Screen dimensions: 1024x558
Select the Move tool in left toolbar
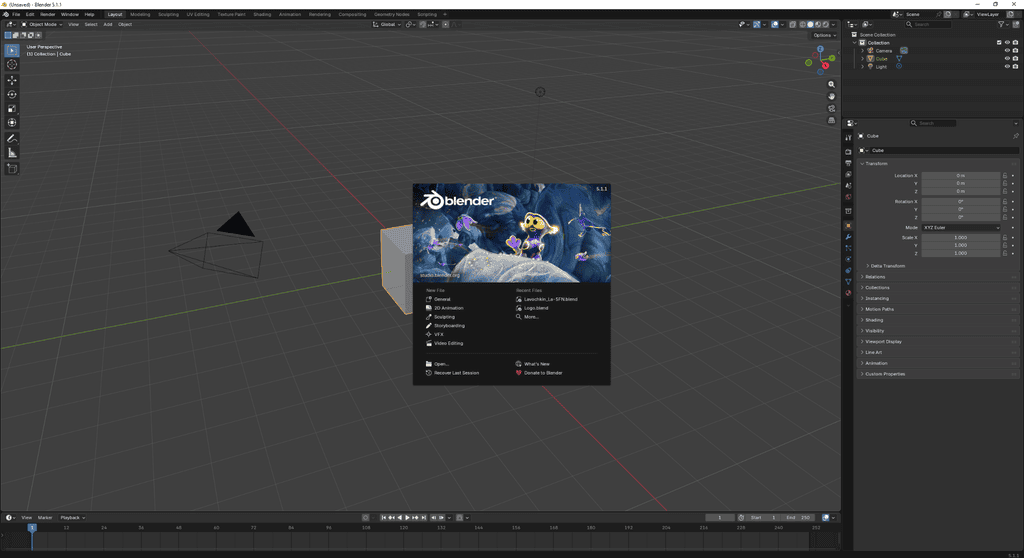[x=12, y=80]
